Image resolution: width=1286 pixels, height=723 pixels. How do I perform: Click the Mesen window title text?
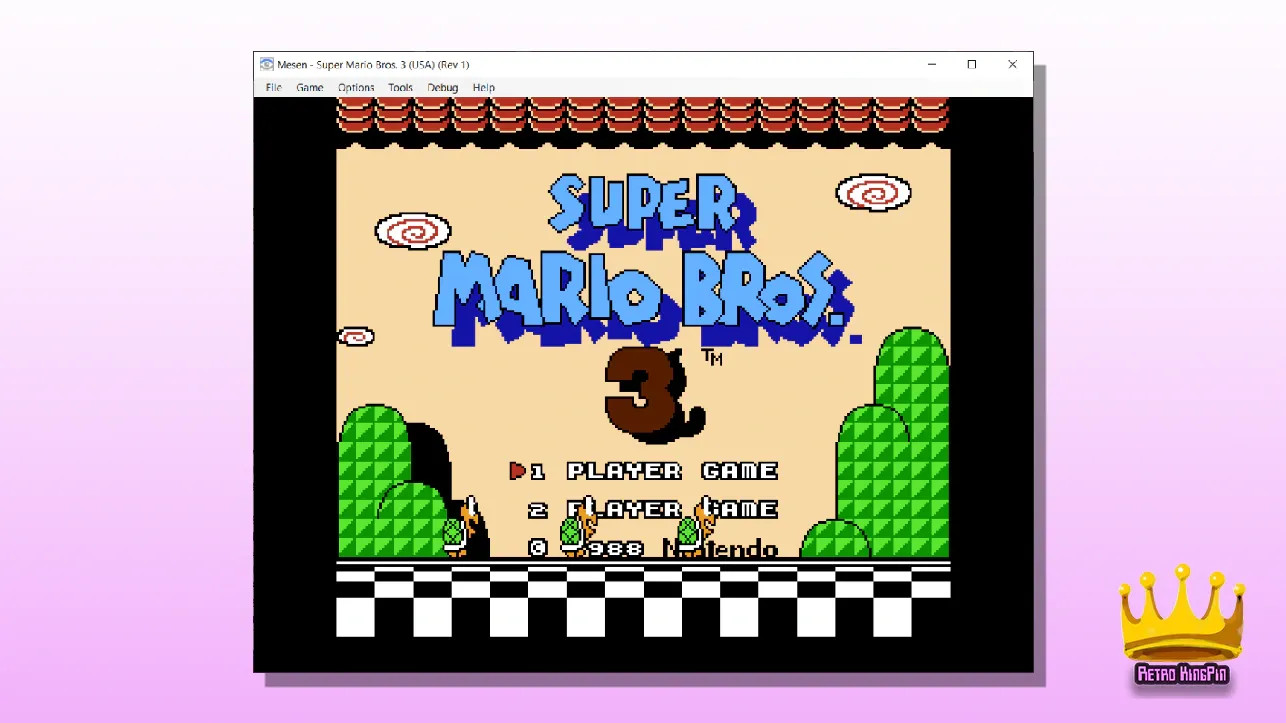click(x=373, y=64)
